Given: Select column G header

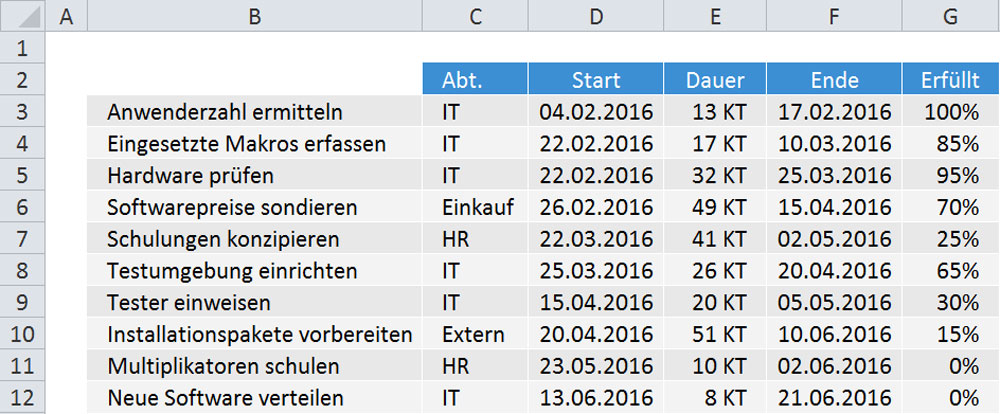Looking at the screenshot, I should (950, 16).
